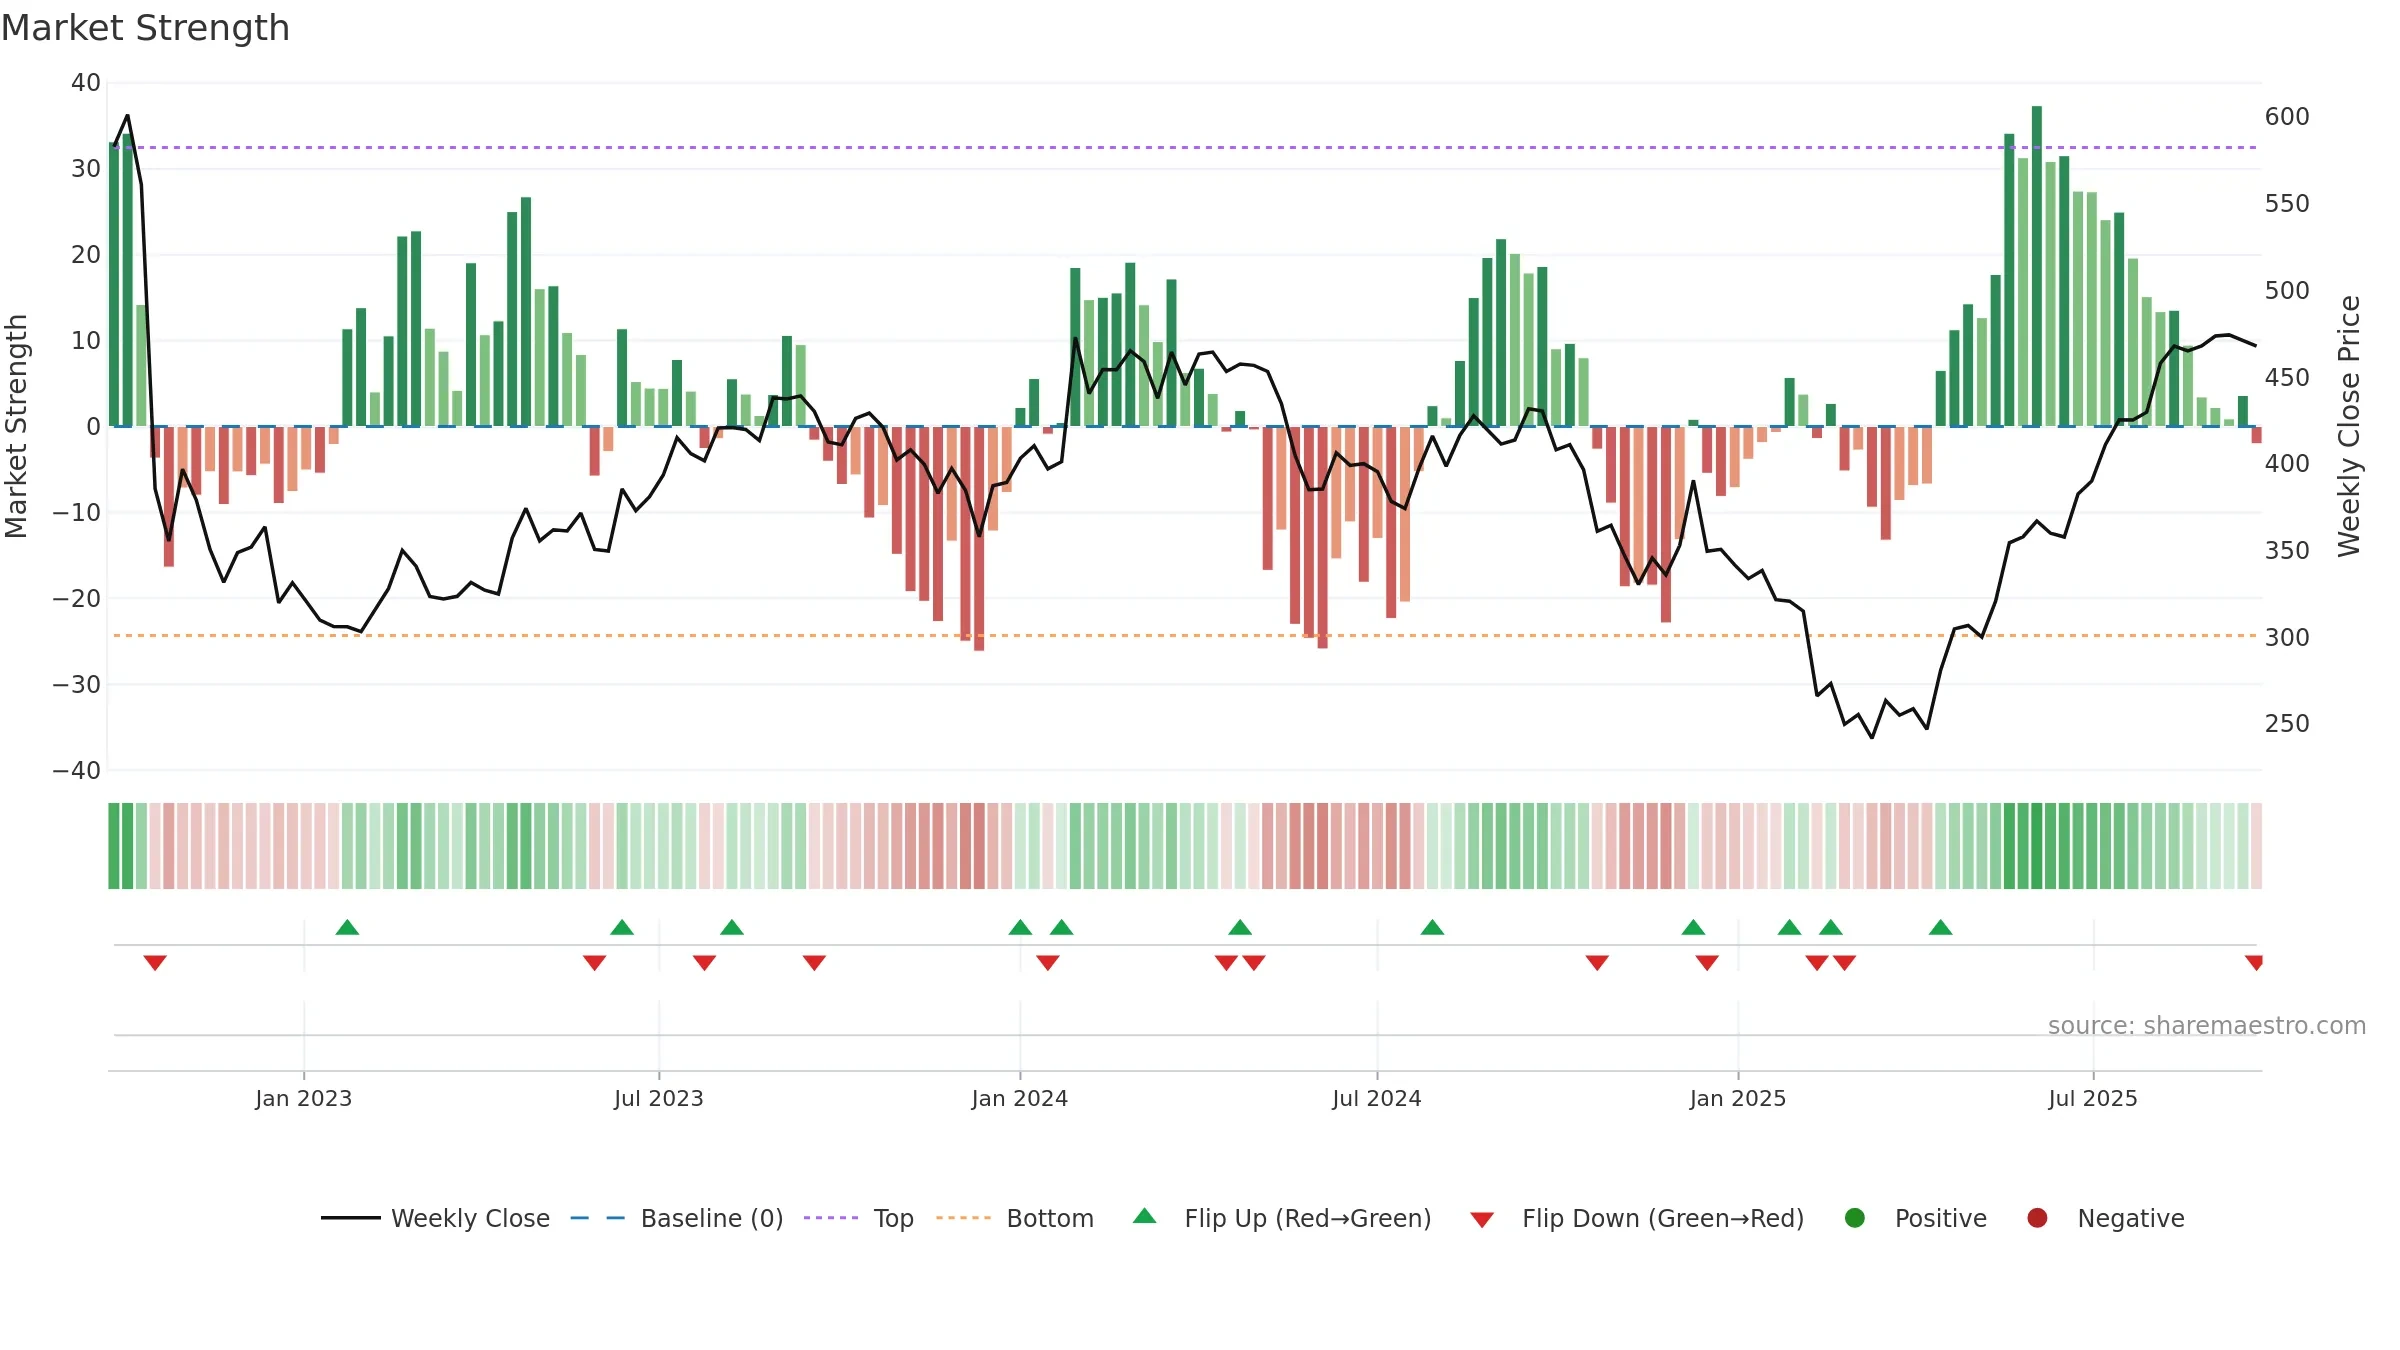The height and width of the screenshot is (1350, 2400).
Task: Click the Jul 2023 axis label
Action: tap(659, 1099)
